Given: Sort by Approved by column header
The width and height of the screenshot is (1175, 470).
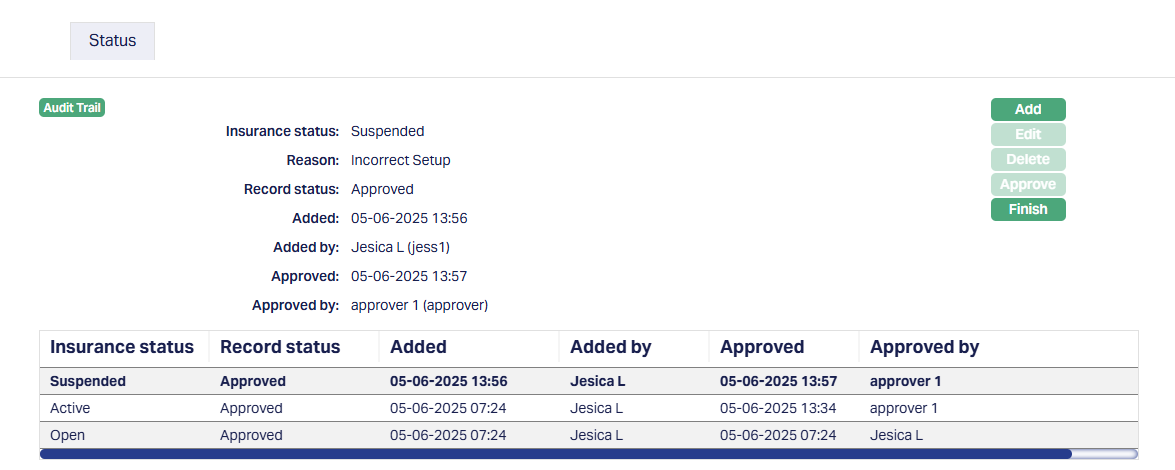Looking at the screenshot, I should point(924,347).
